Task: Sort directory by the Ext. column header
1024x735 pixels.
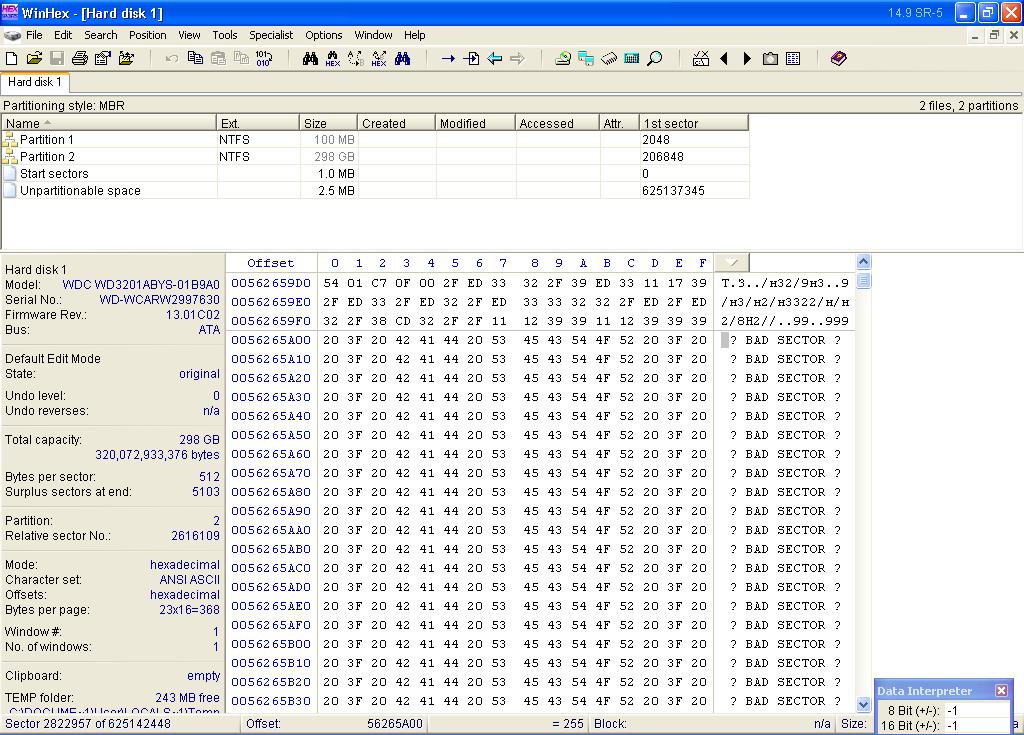Action: [x=258, y=123]
